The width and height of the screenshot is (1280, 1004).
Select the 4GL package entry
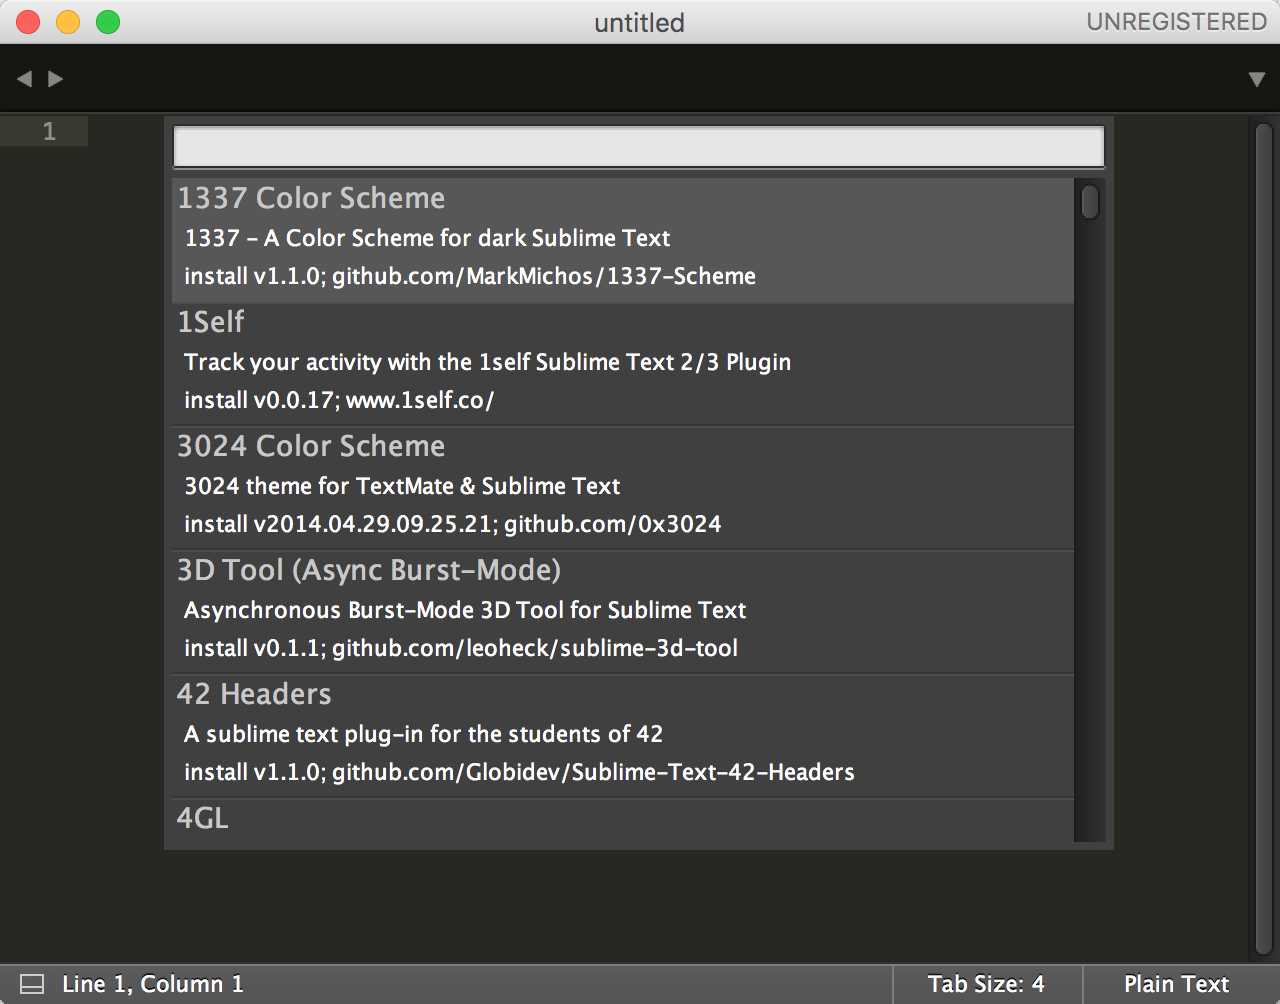coord(623,820)
